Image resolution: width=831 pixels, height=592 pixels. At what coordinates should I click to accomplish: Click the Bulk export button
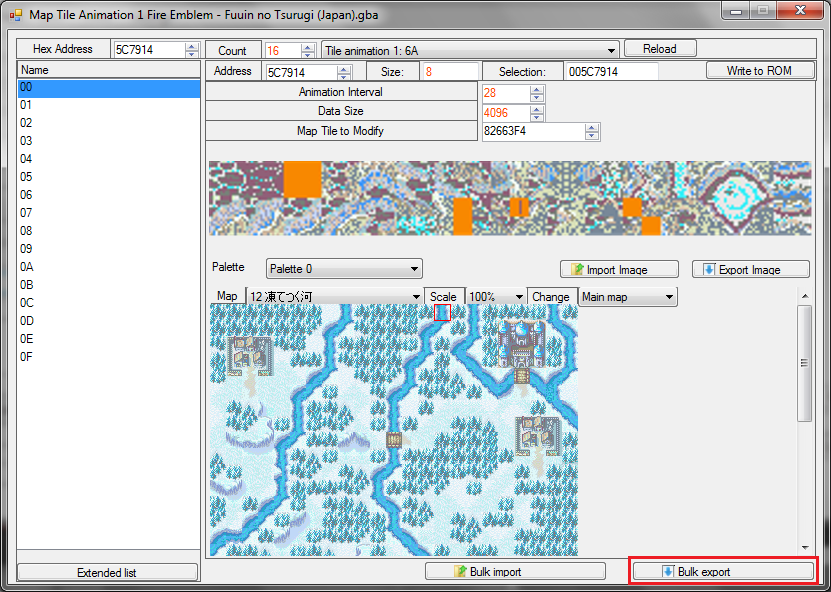[723, 571]
